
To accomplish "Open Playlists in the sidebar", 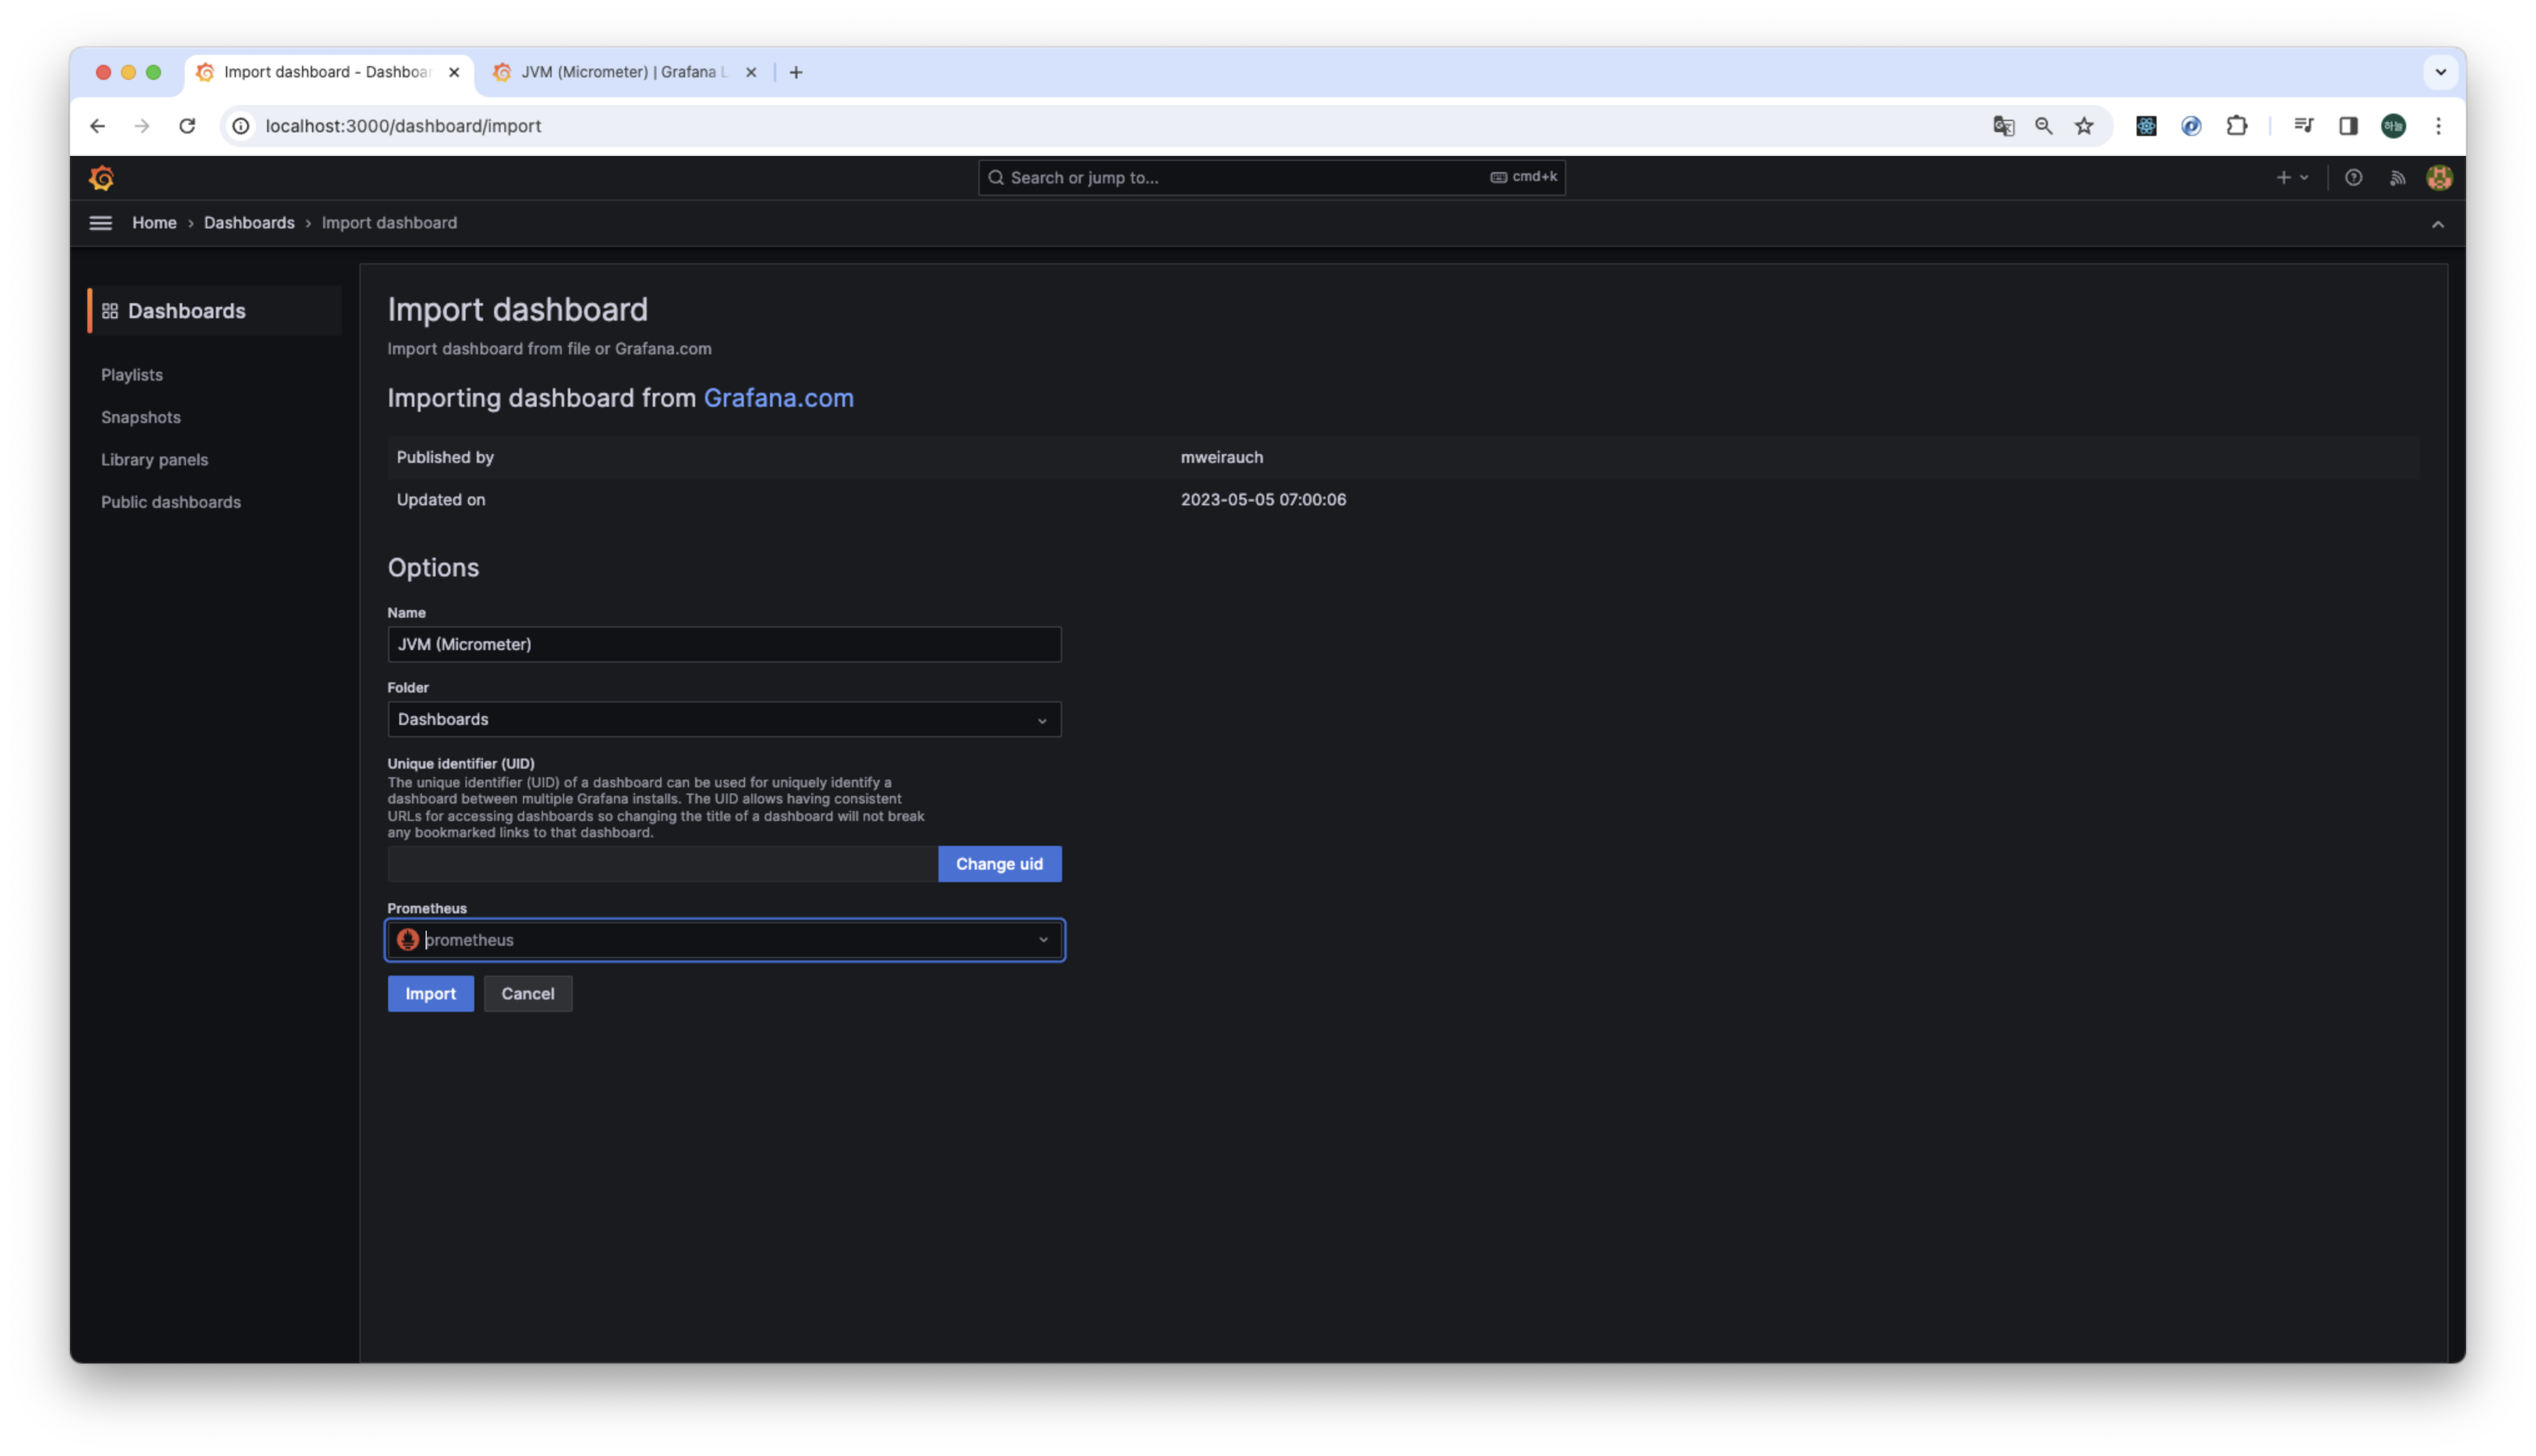I will tap(132, 375).
